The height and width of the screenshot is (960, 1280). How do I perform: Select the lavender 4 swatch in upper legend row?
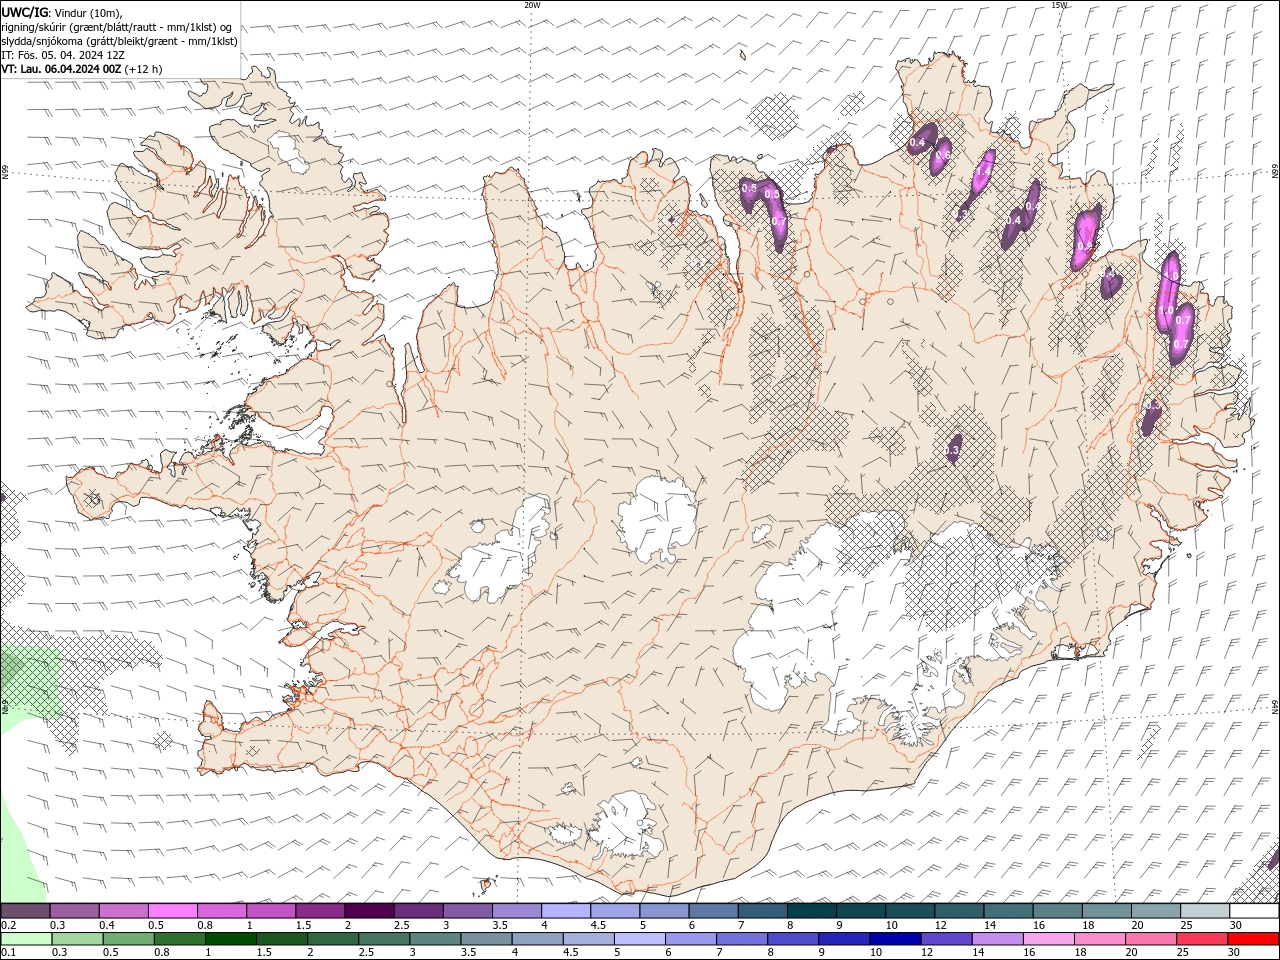click(566, 911)
